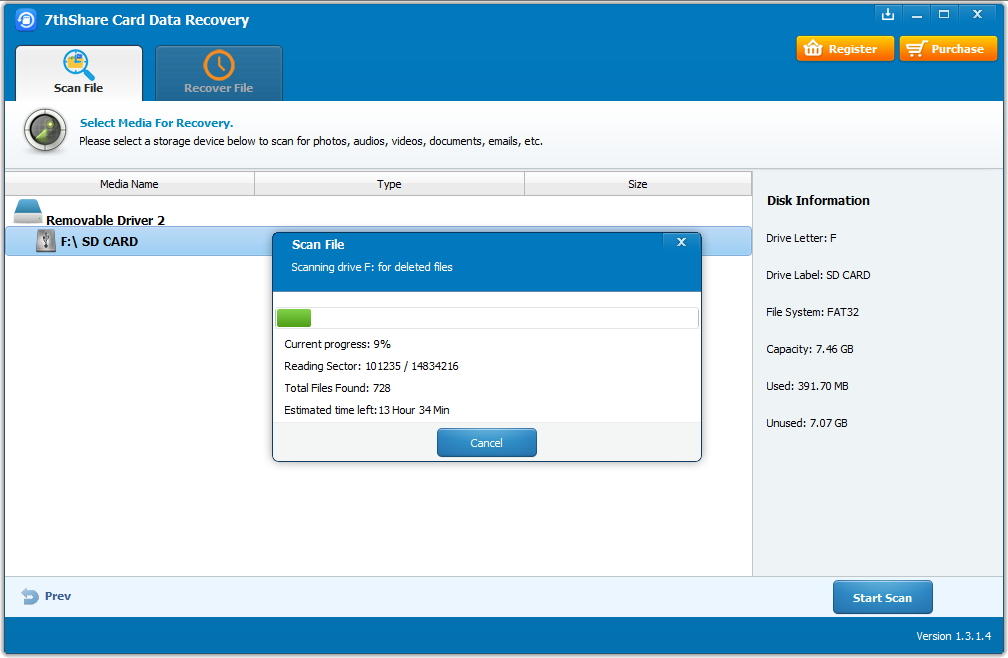Select the Removable Driver 2 entry
The height and width of the screenshot is (658, 1008).
tap(105, 220)
